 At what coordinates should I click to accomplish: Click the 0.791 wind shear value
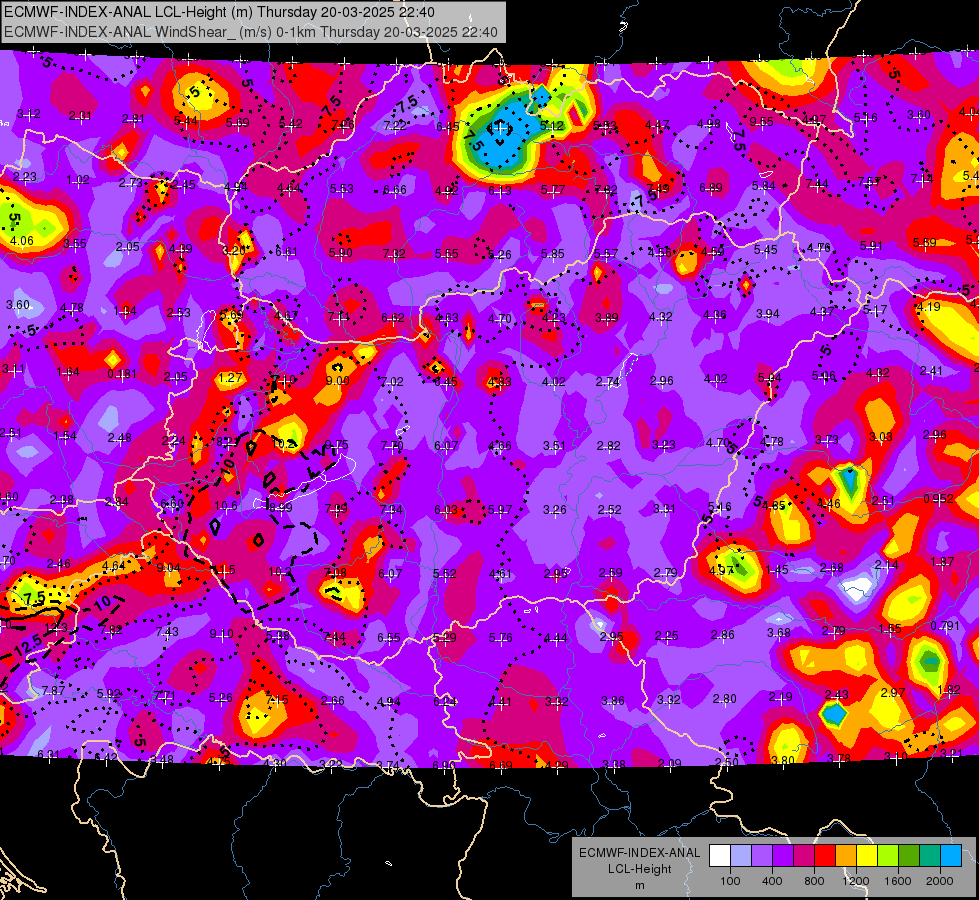click(x=945, y=625)
